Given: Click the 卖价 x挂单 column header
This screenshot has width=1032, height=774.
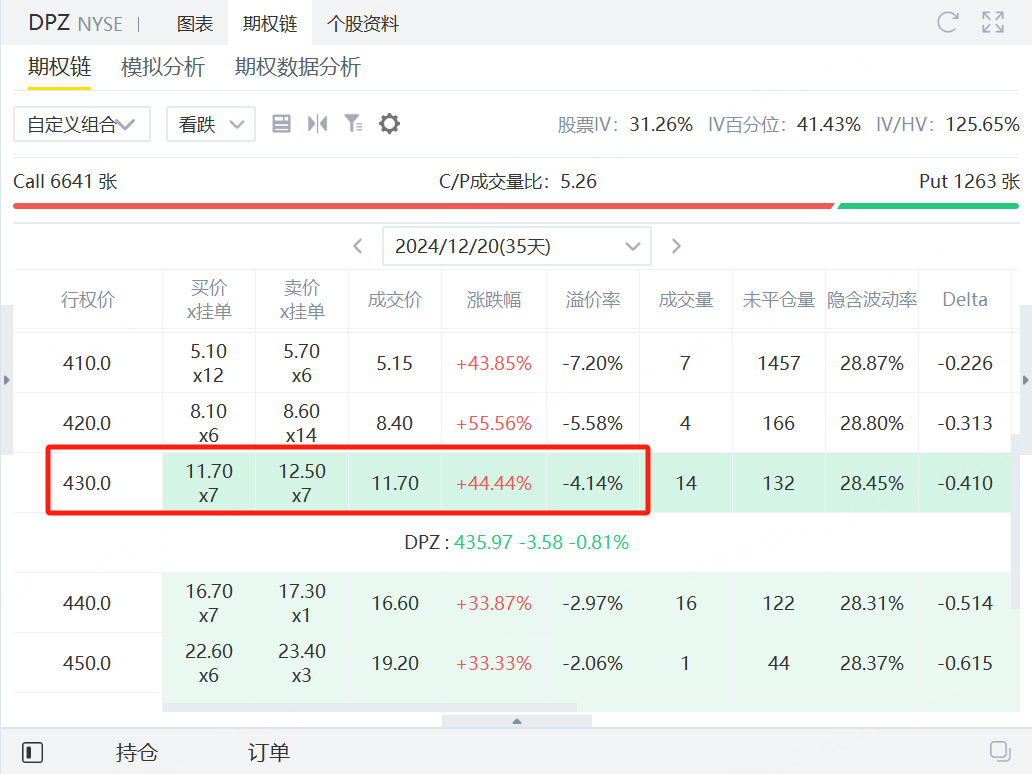Looking at the screenshot, I should [301, 299].
